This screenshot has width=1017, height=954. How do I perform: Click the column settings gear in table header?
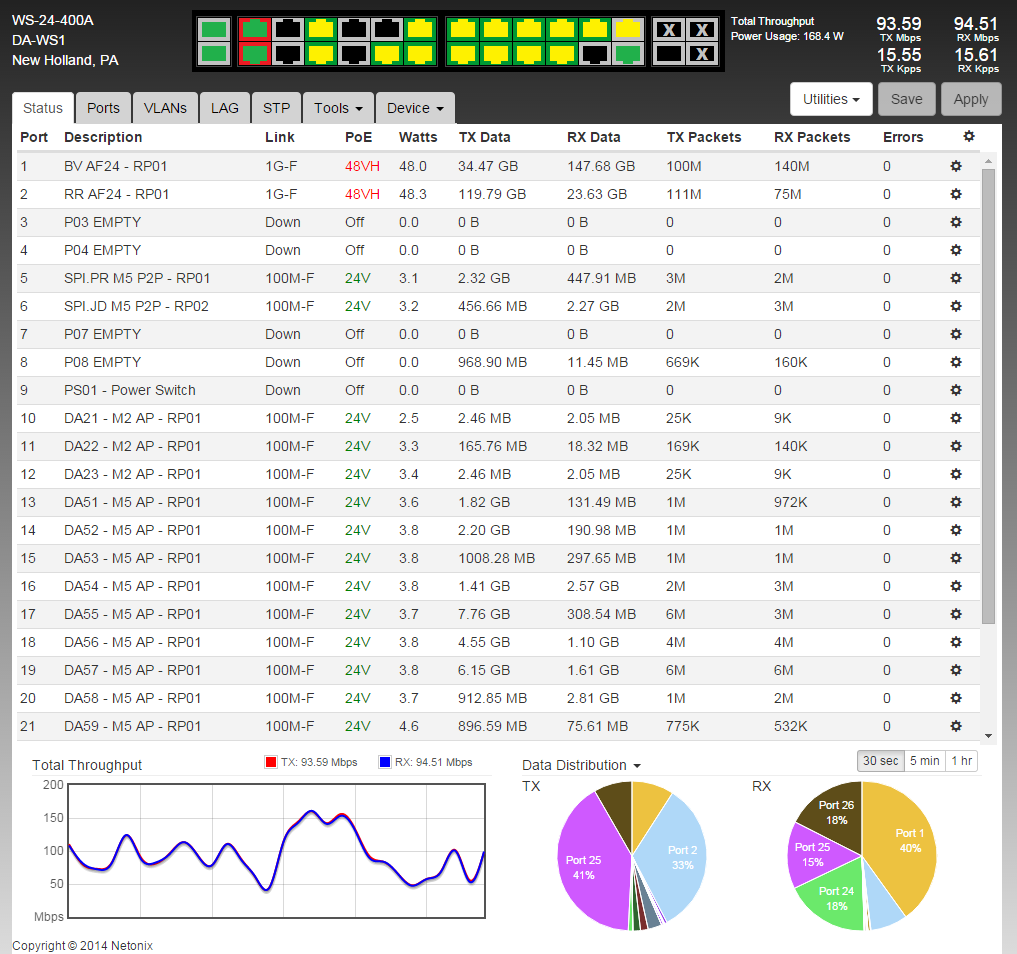[x=967, y=137]
